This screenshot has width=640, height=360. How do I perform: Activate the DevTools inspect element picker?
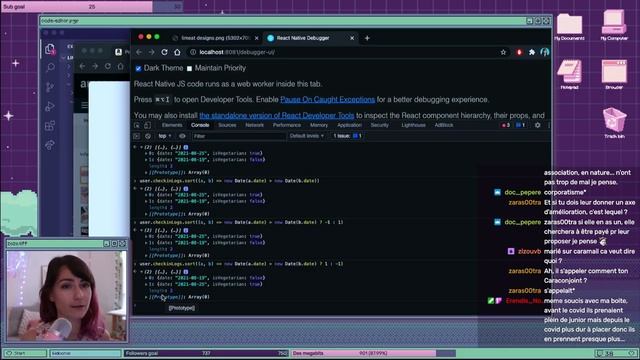point(137,125)
